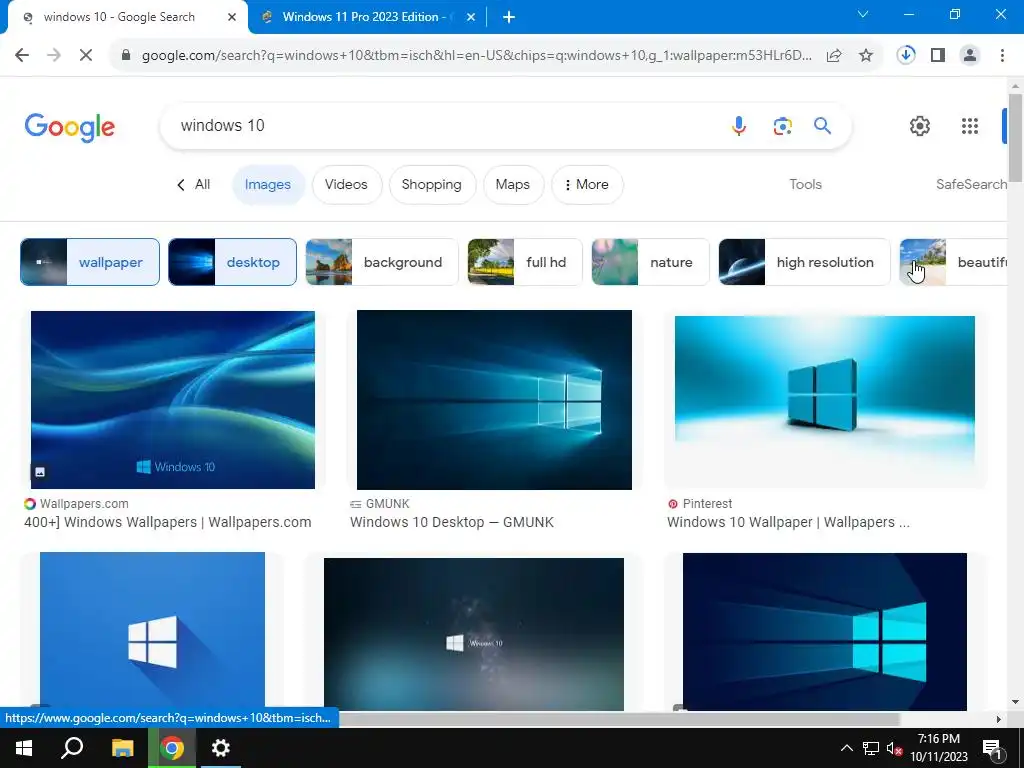Open SafeSearch settings
Image resolution: width=1024 pixels, height=768 pixels.
[971, 185]
